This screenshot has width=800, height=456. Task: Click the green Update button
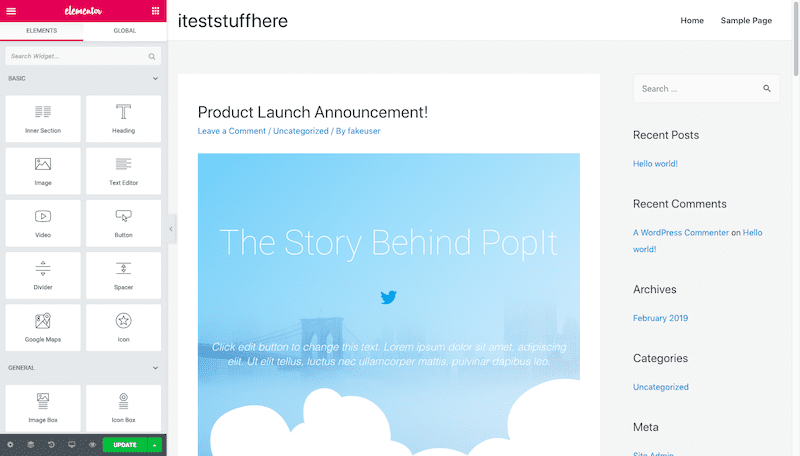click(125, 445)
